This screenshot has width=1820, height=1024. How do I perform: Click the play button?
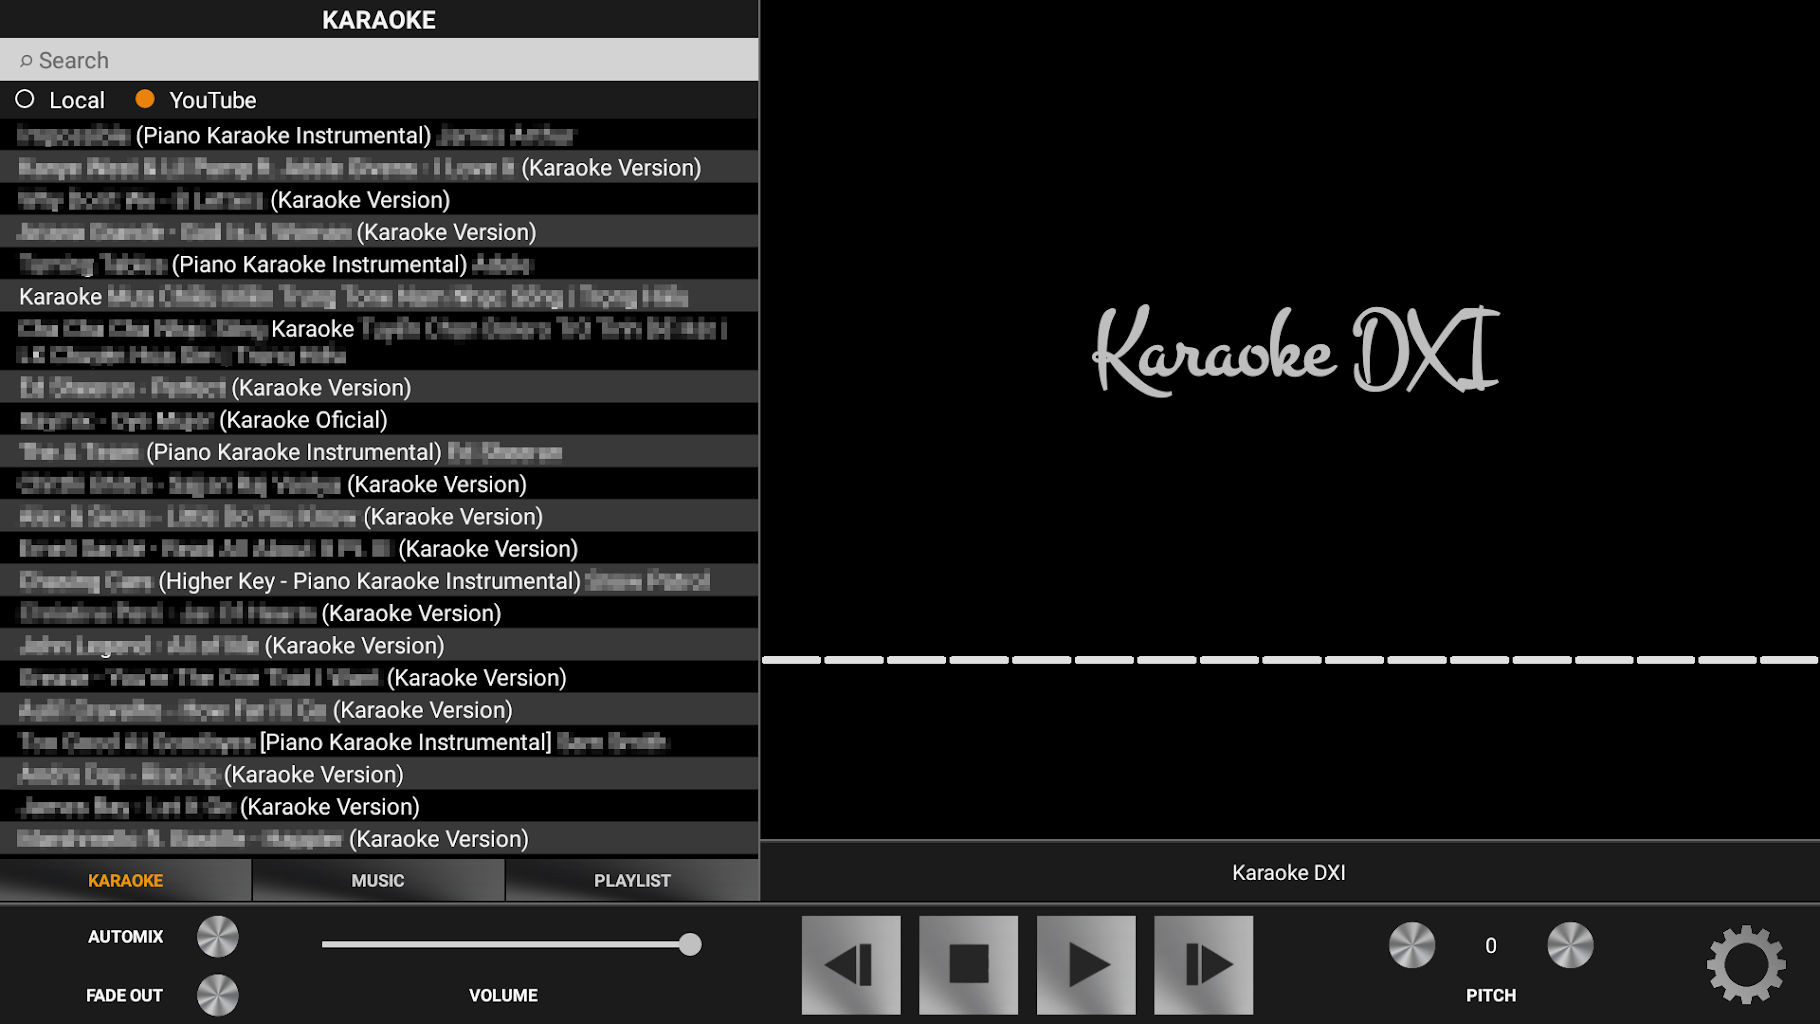tap(1086, 965)
